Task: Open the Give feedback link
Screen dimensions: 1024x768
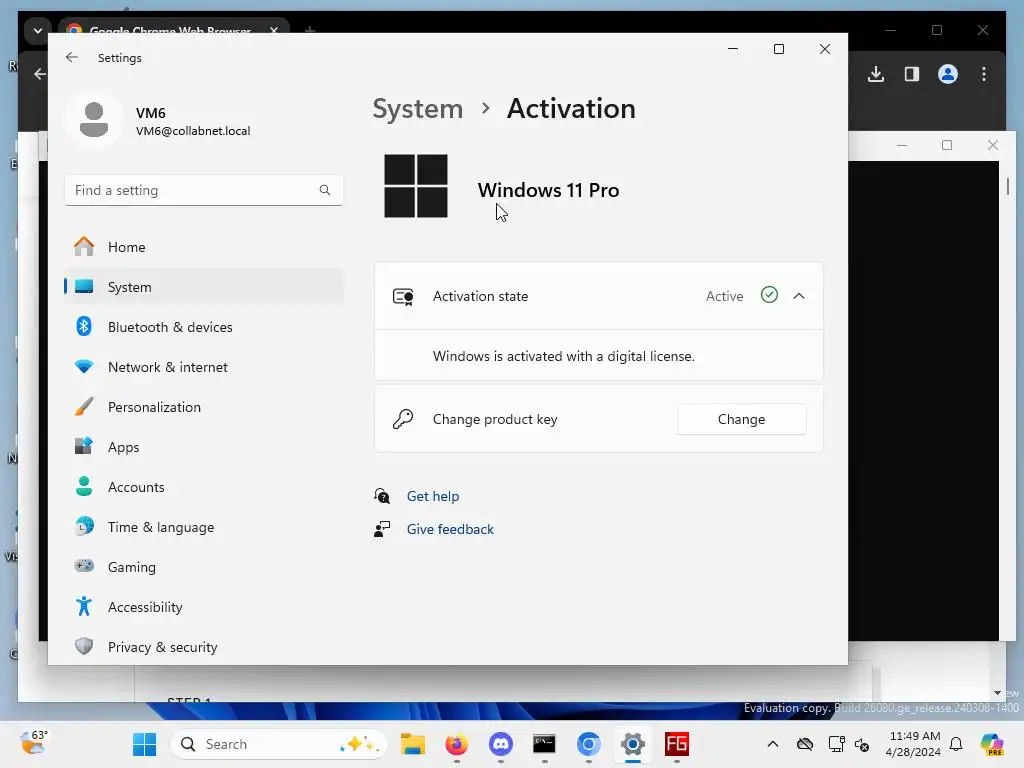Action: 450,529
